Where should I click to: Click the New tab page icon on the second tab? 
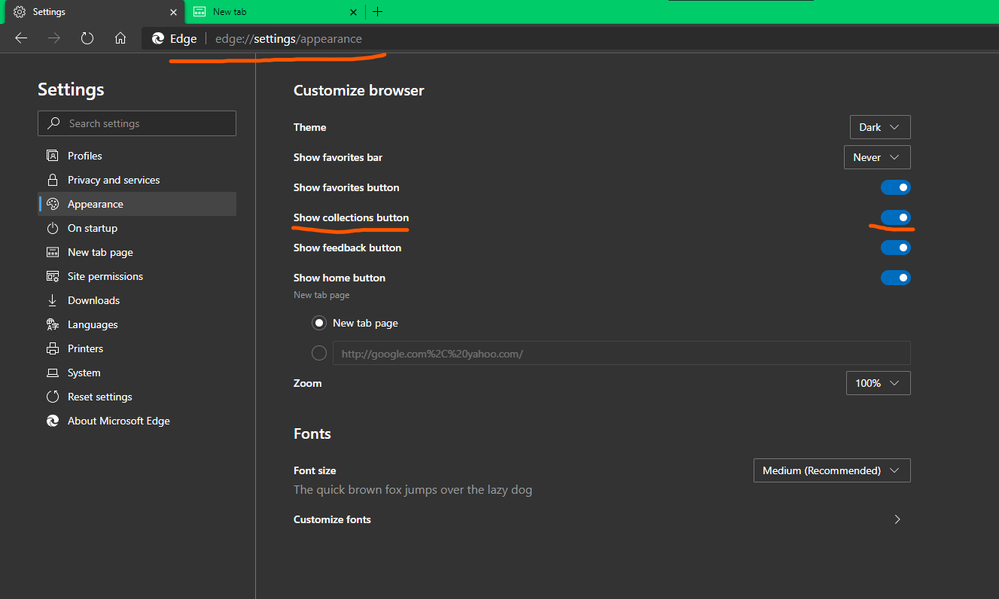coord(199,11)
